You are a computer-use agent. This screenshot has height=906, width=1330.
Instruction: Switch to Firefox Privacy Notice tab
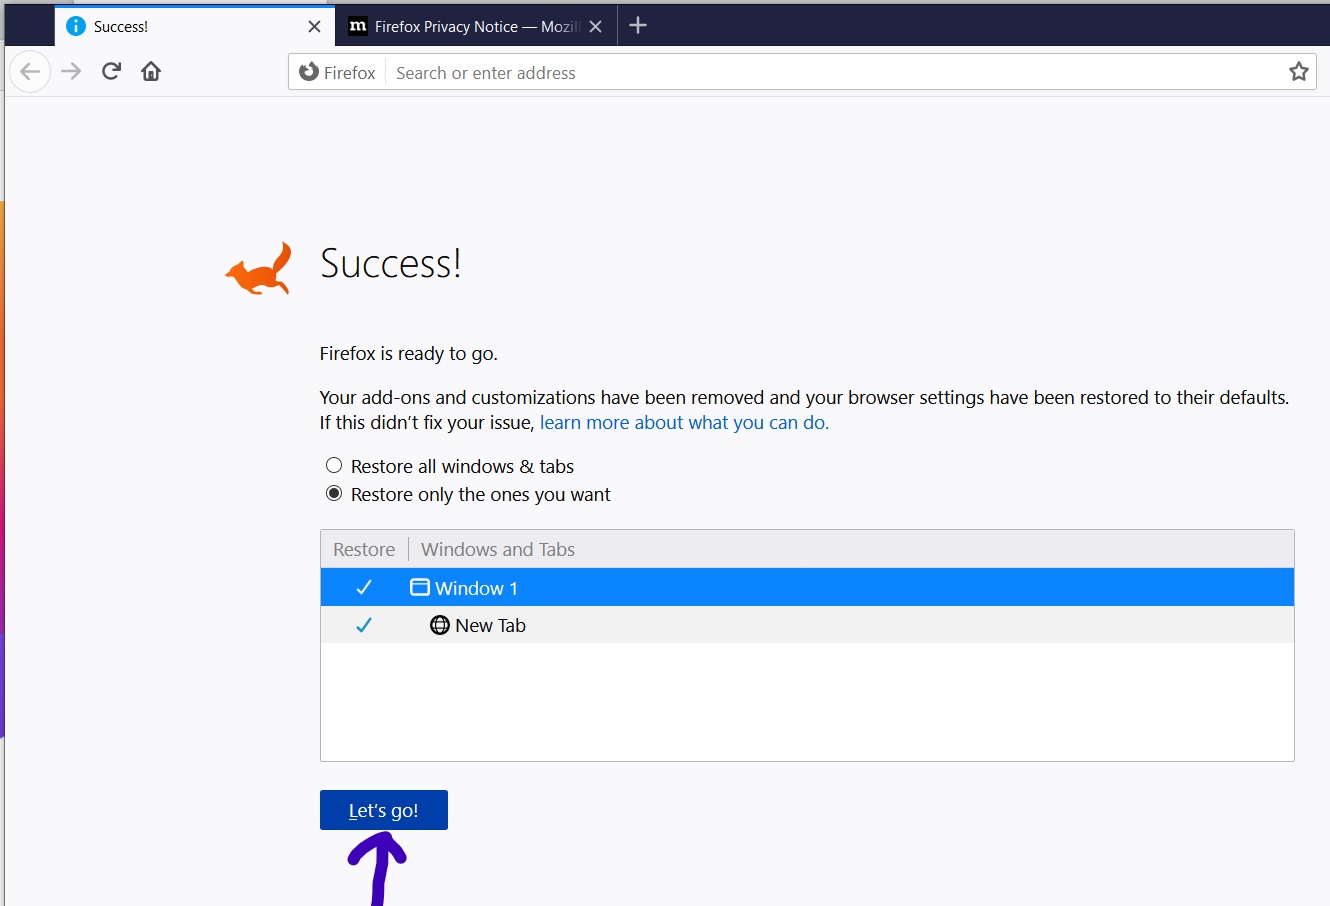click(476, 27)
